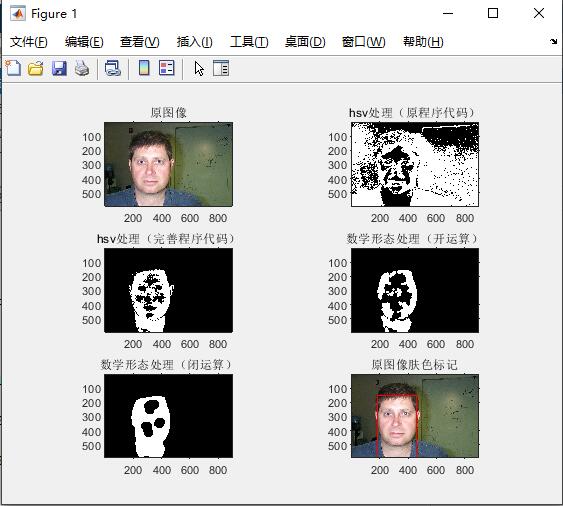Select the 原图像 original face subplot
Image resolution: width=563 pixels, height=506 pixels.
[168, 164]
